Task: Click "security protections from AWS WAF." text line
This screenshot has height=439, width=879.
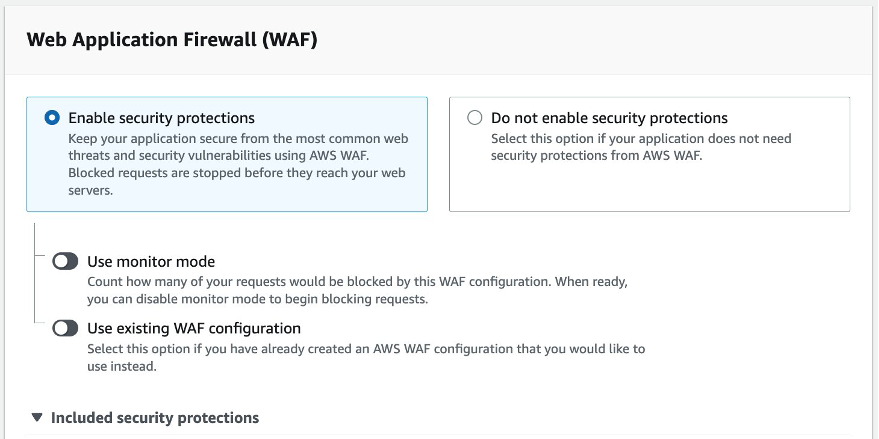Action: click(597, 155)
